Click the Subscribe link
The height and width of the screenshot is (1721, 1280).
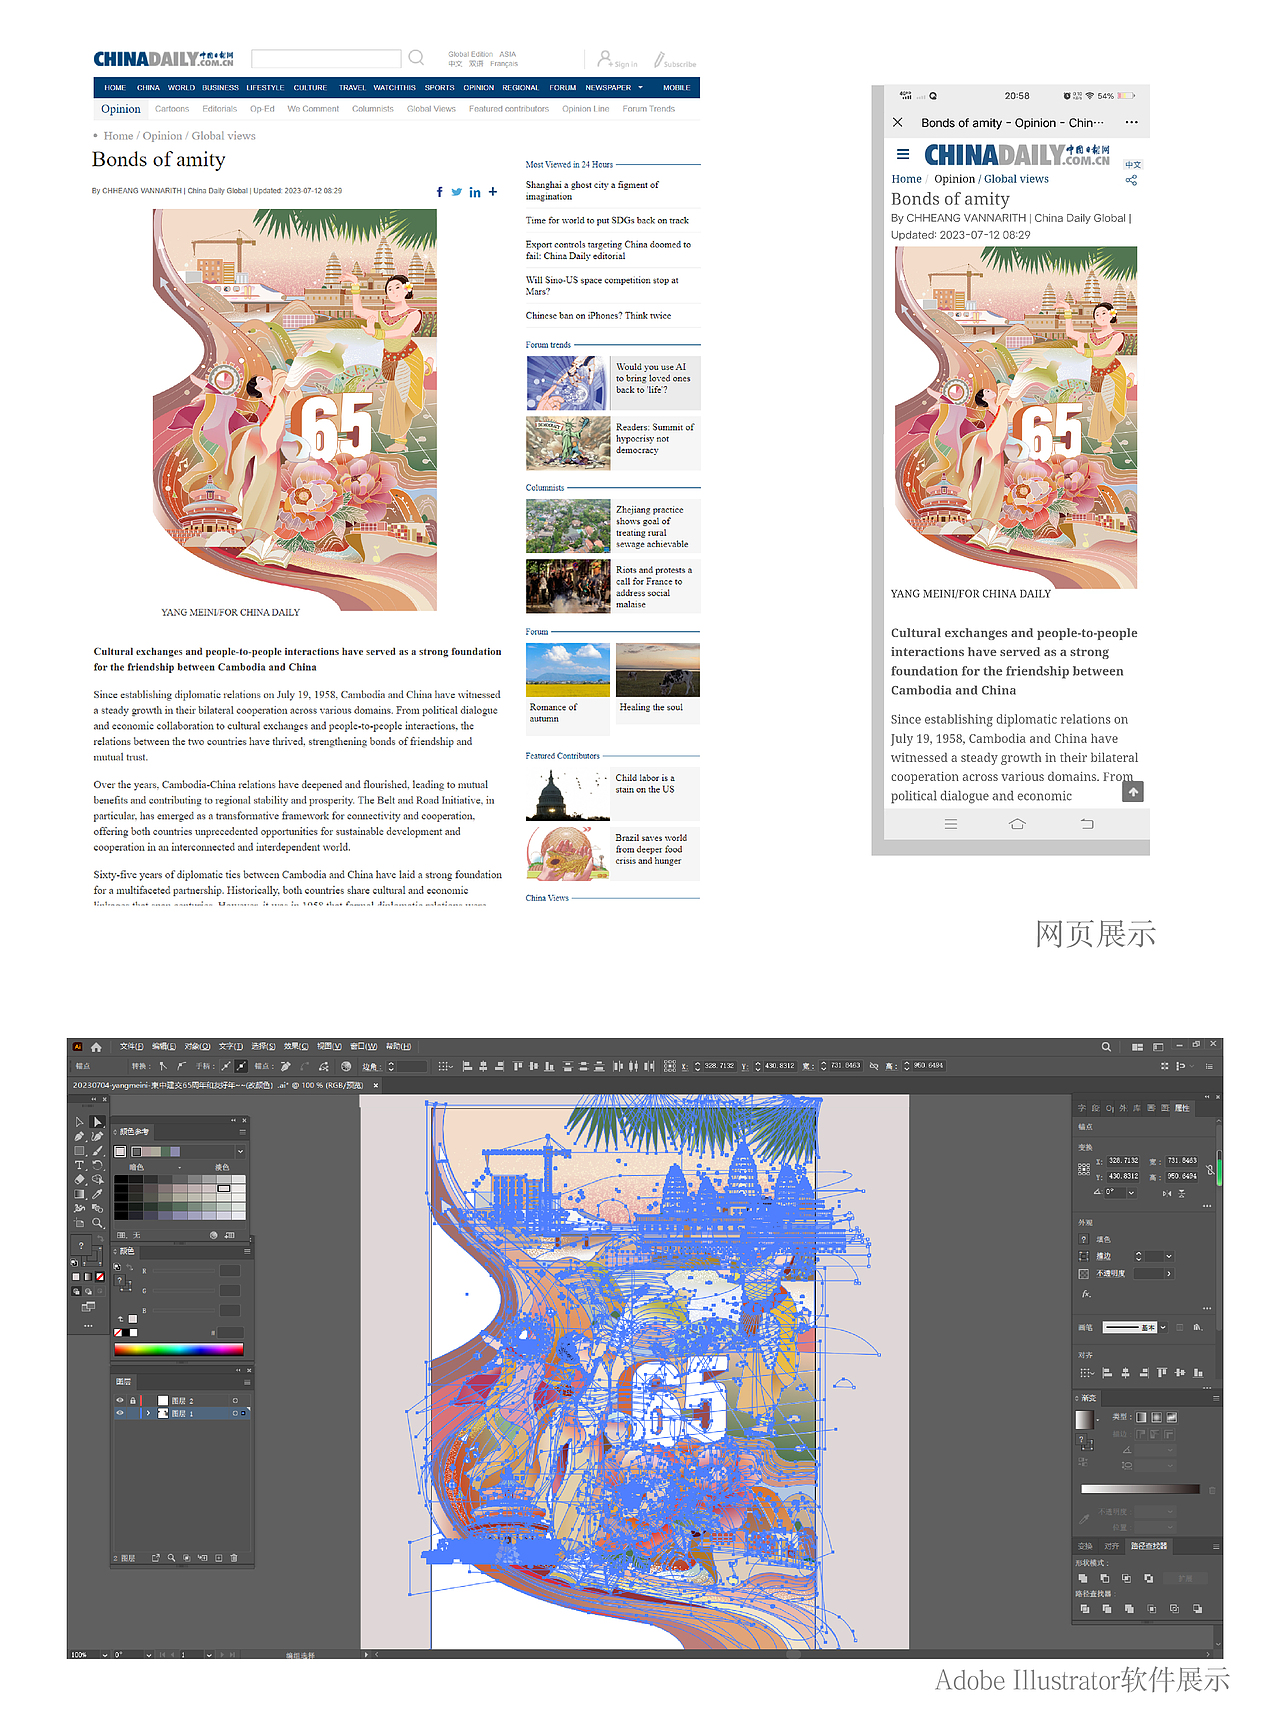click(x=675, y=60)
